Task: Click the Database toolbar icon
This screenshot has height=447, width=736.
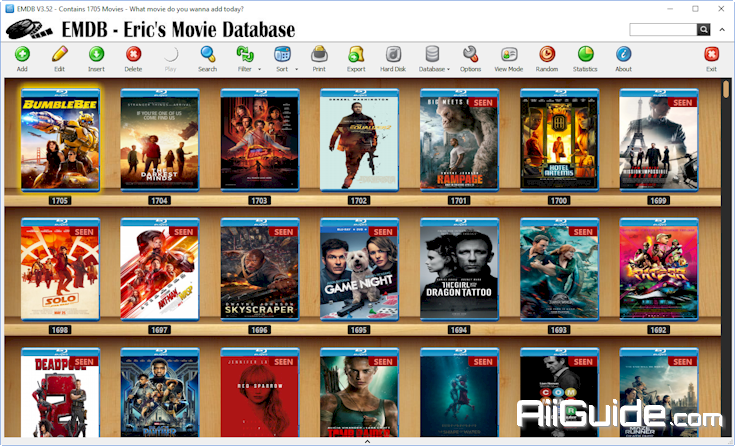Action: (x=432, y=54)
